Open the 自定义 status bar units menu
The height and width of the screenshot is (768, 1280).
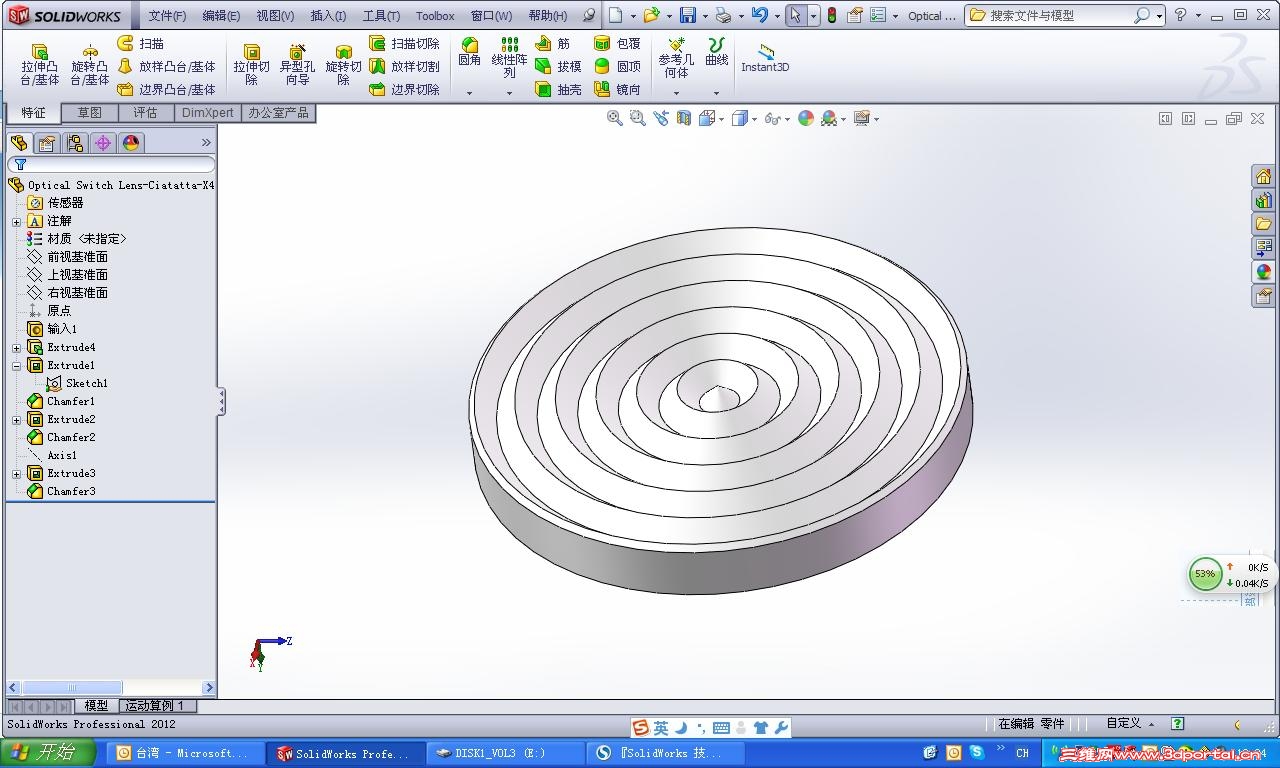tap(1130, 723)
